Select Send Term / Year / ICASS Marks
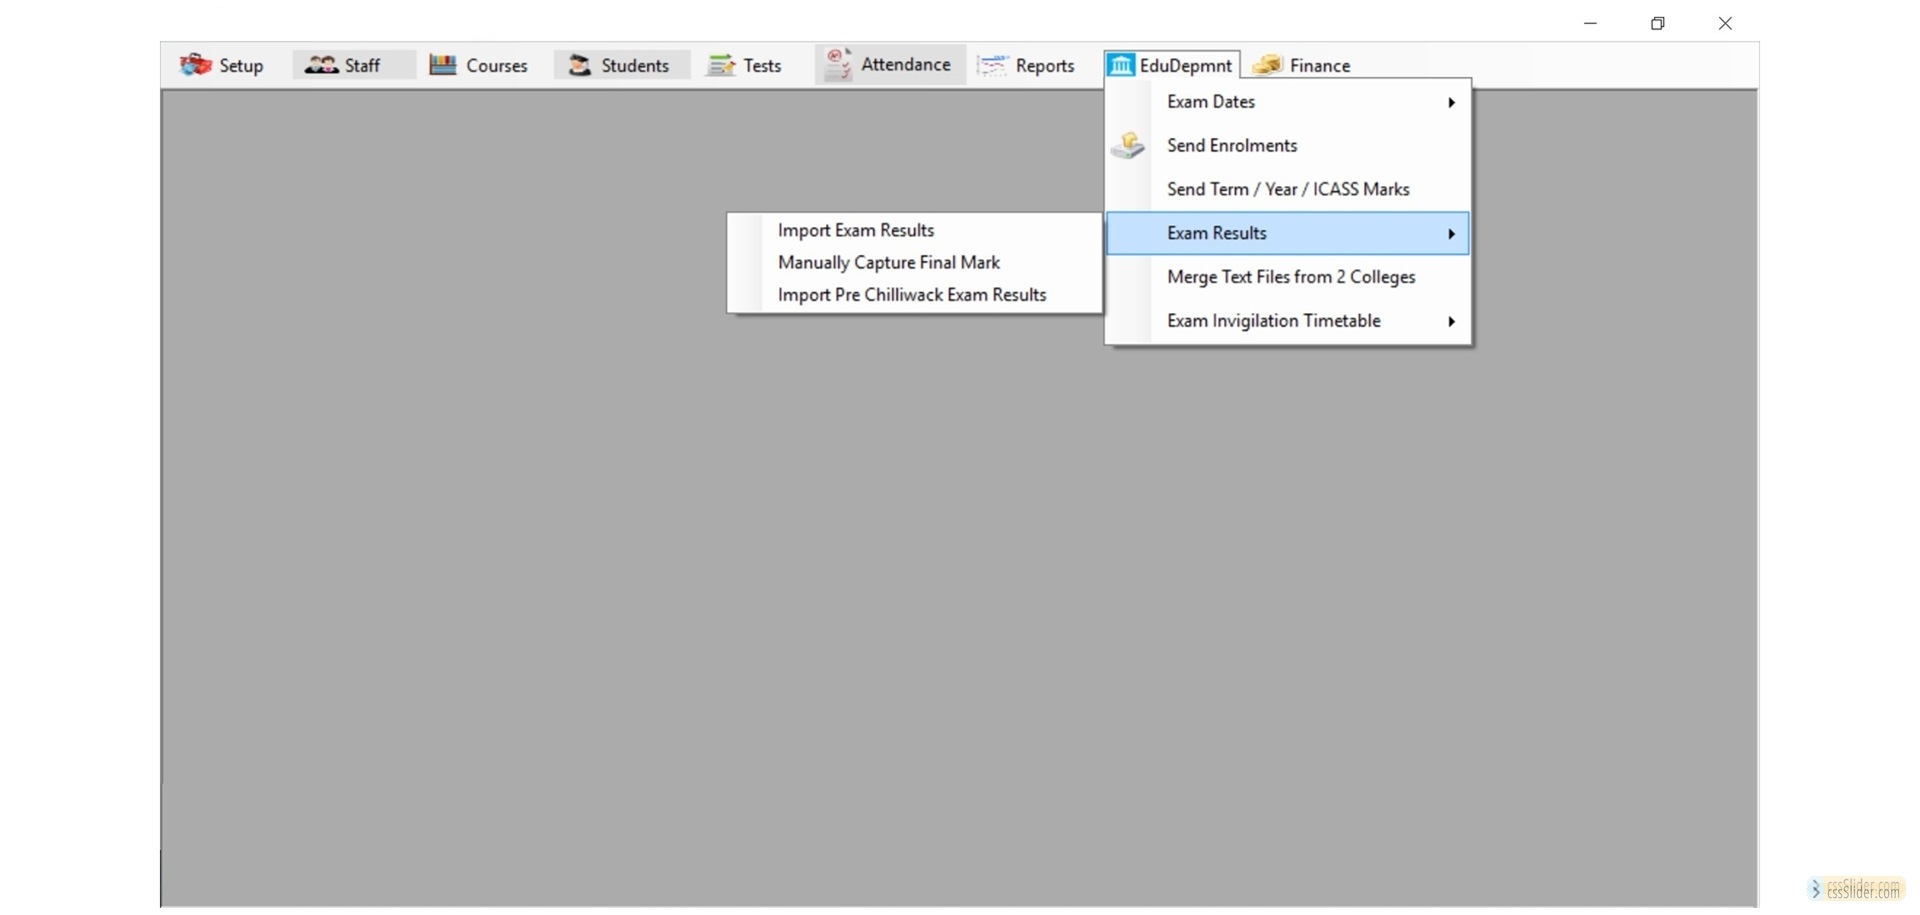This screenshot has width=1920, height=915. [x=1287, y=189]
